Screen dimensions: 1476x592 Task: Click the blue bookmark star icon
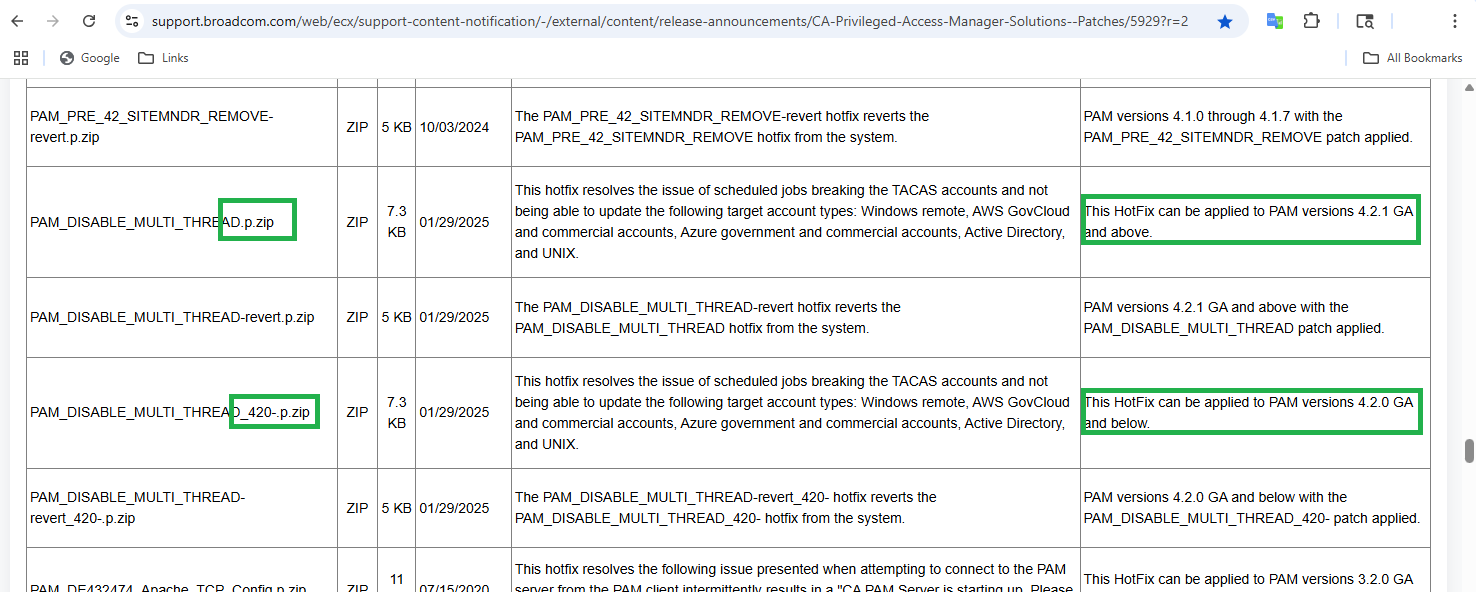point(1225,21)
